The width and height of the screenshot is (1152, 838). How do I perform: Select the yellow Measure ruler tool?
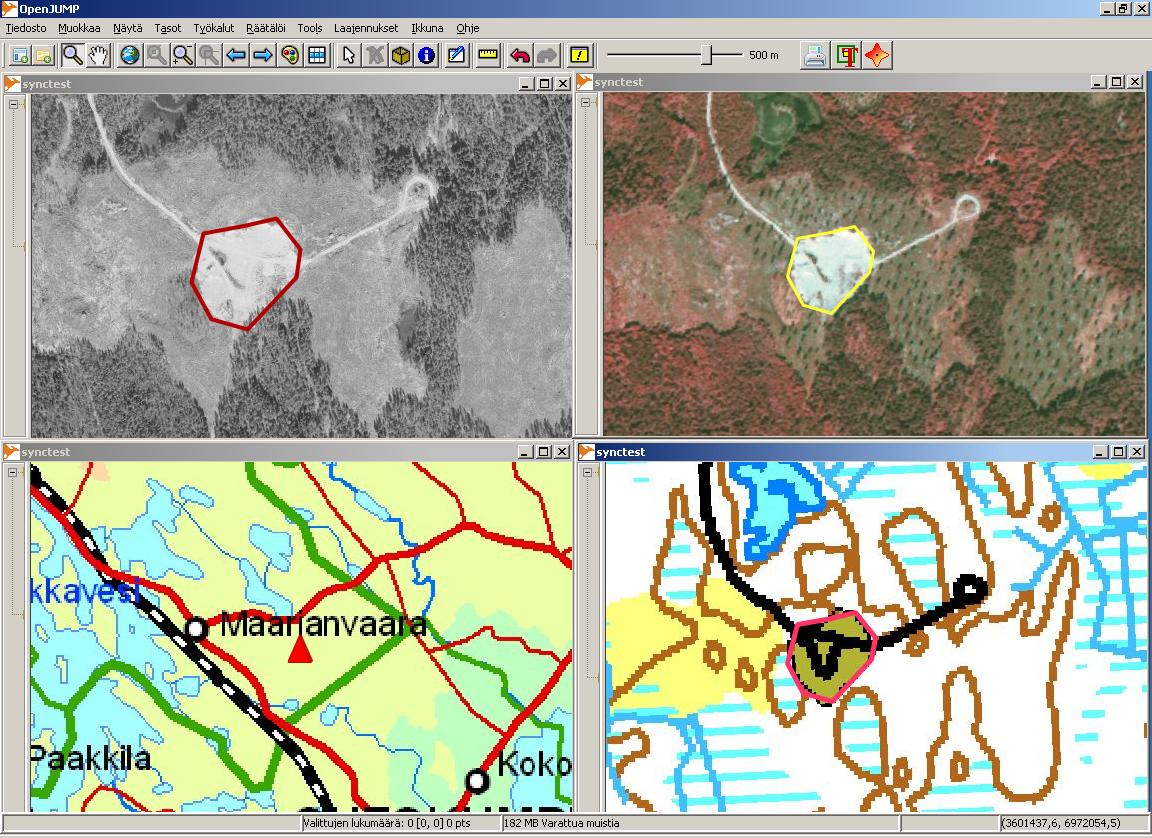coord(488,55)
